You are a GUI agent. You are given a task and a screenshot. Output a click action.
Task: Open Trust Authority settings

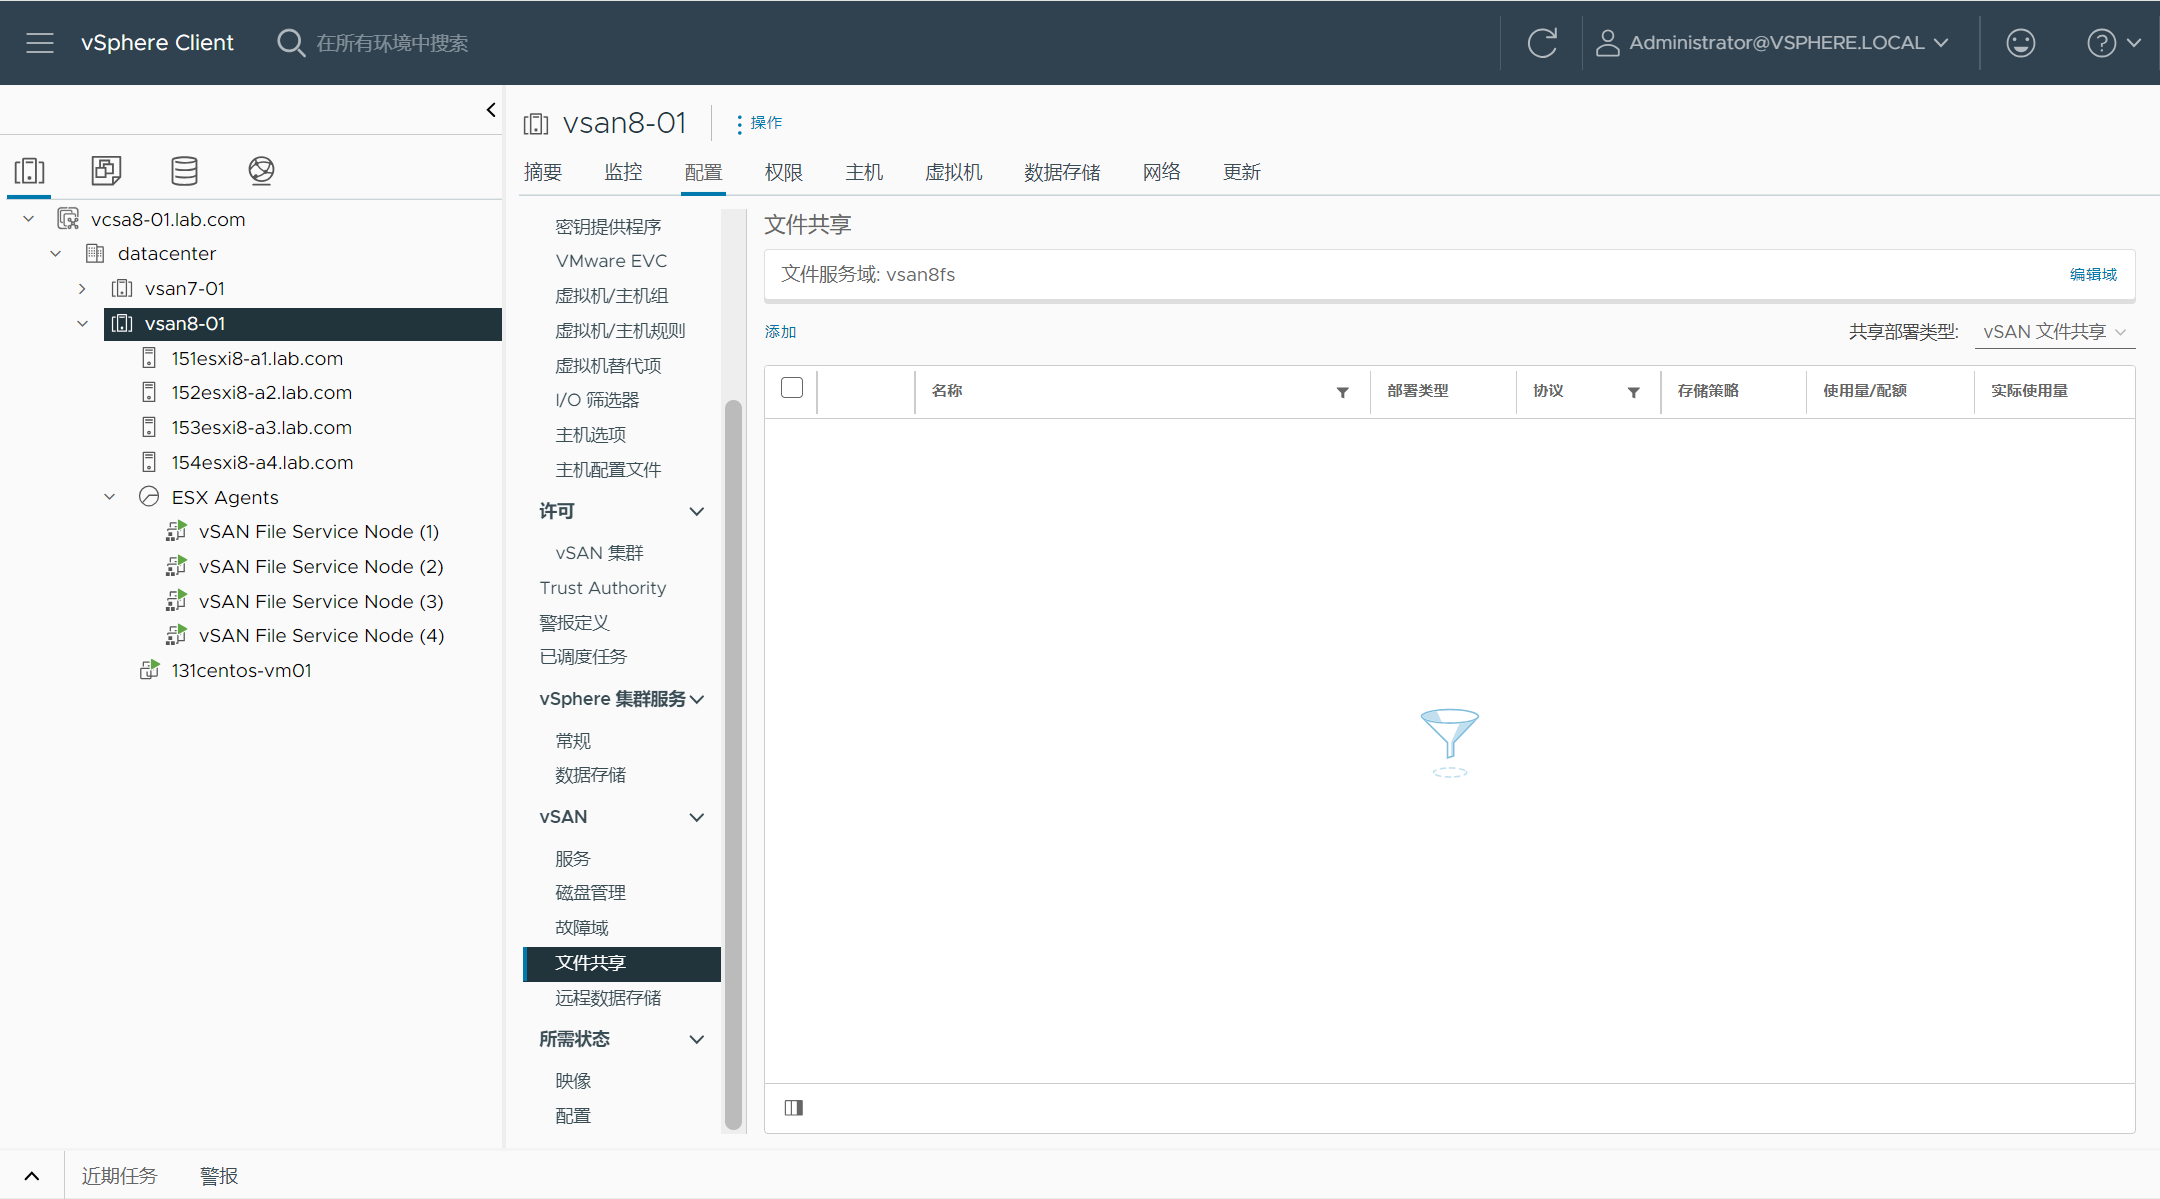point(603,588)
